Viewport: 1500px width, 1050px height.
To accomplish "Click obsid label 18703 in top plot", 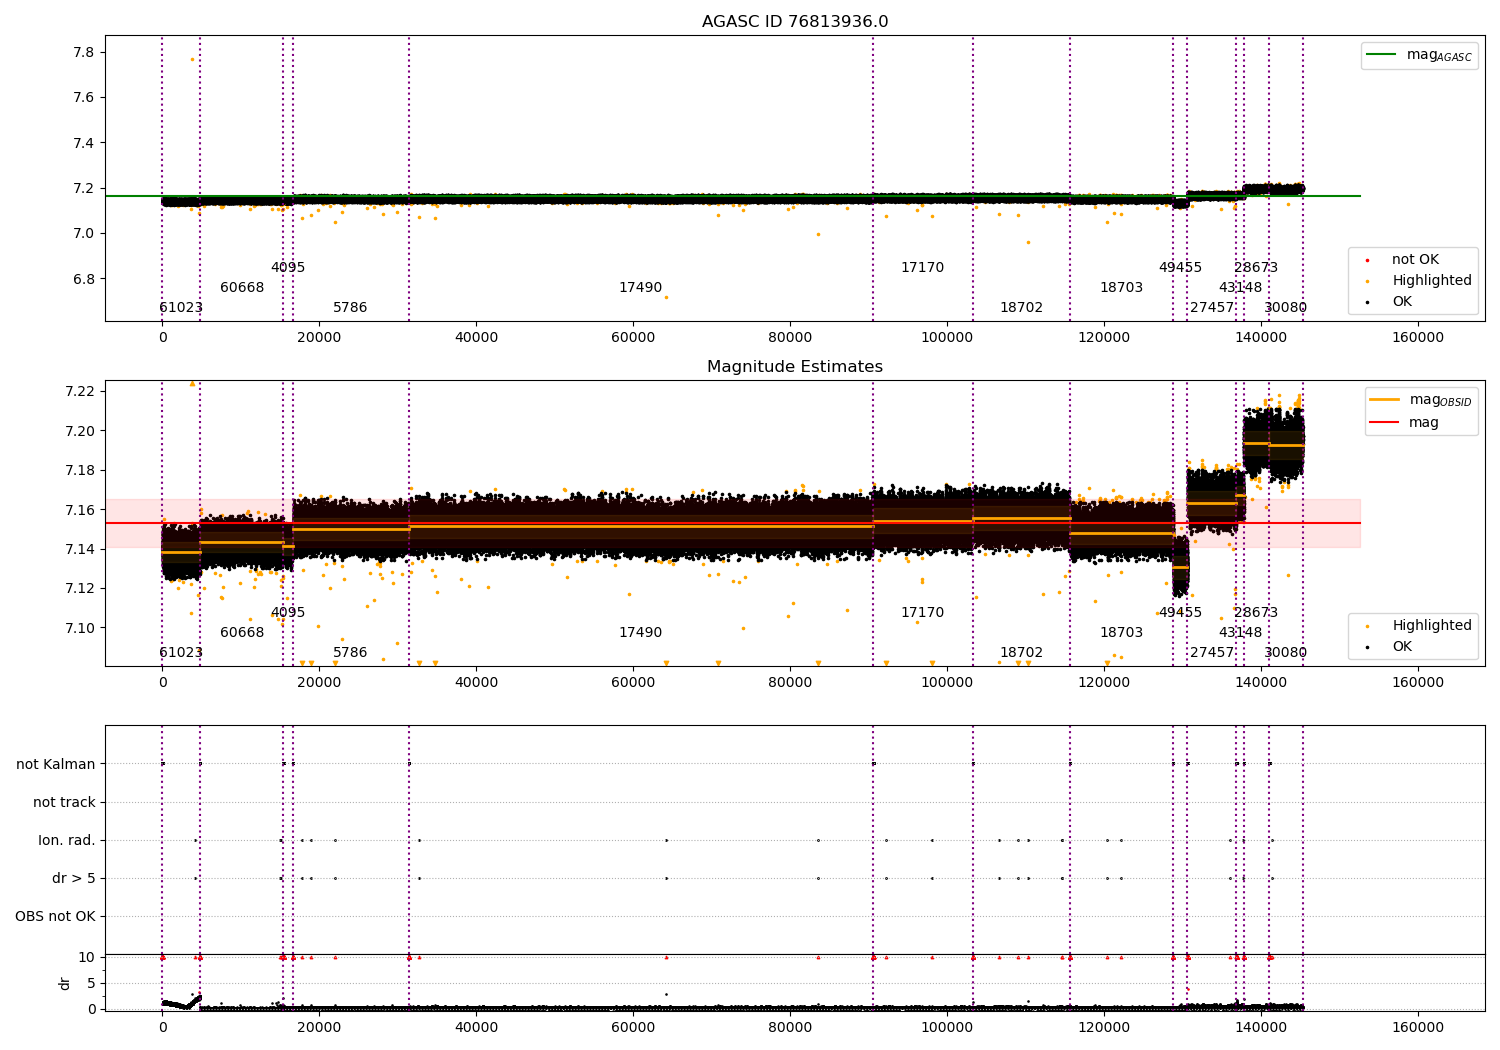I will 1121,288.
